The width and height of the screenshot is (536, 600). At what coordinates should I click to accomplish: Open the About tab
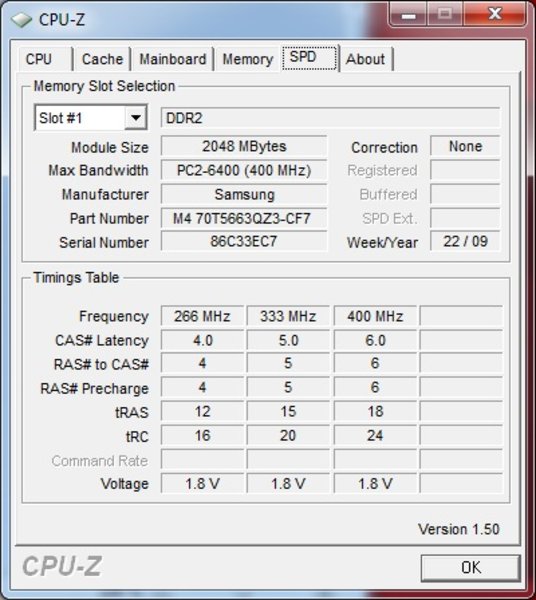(366, 59)
